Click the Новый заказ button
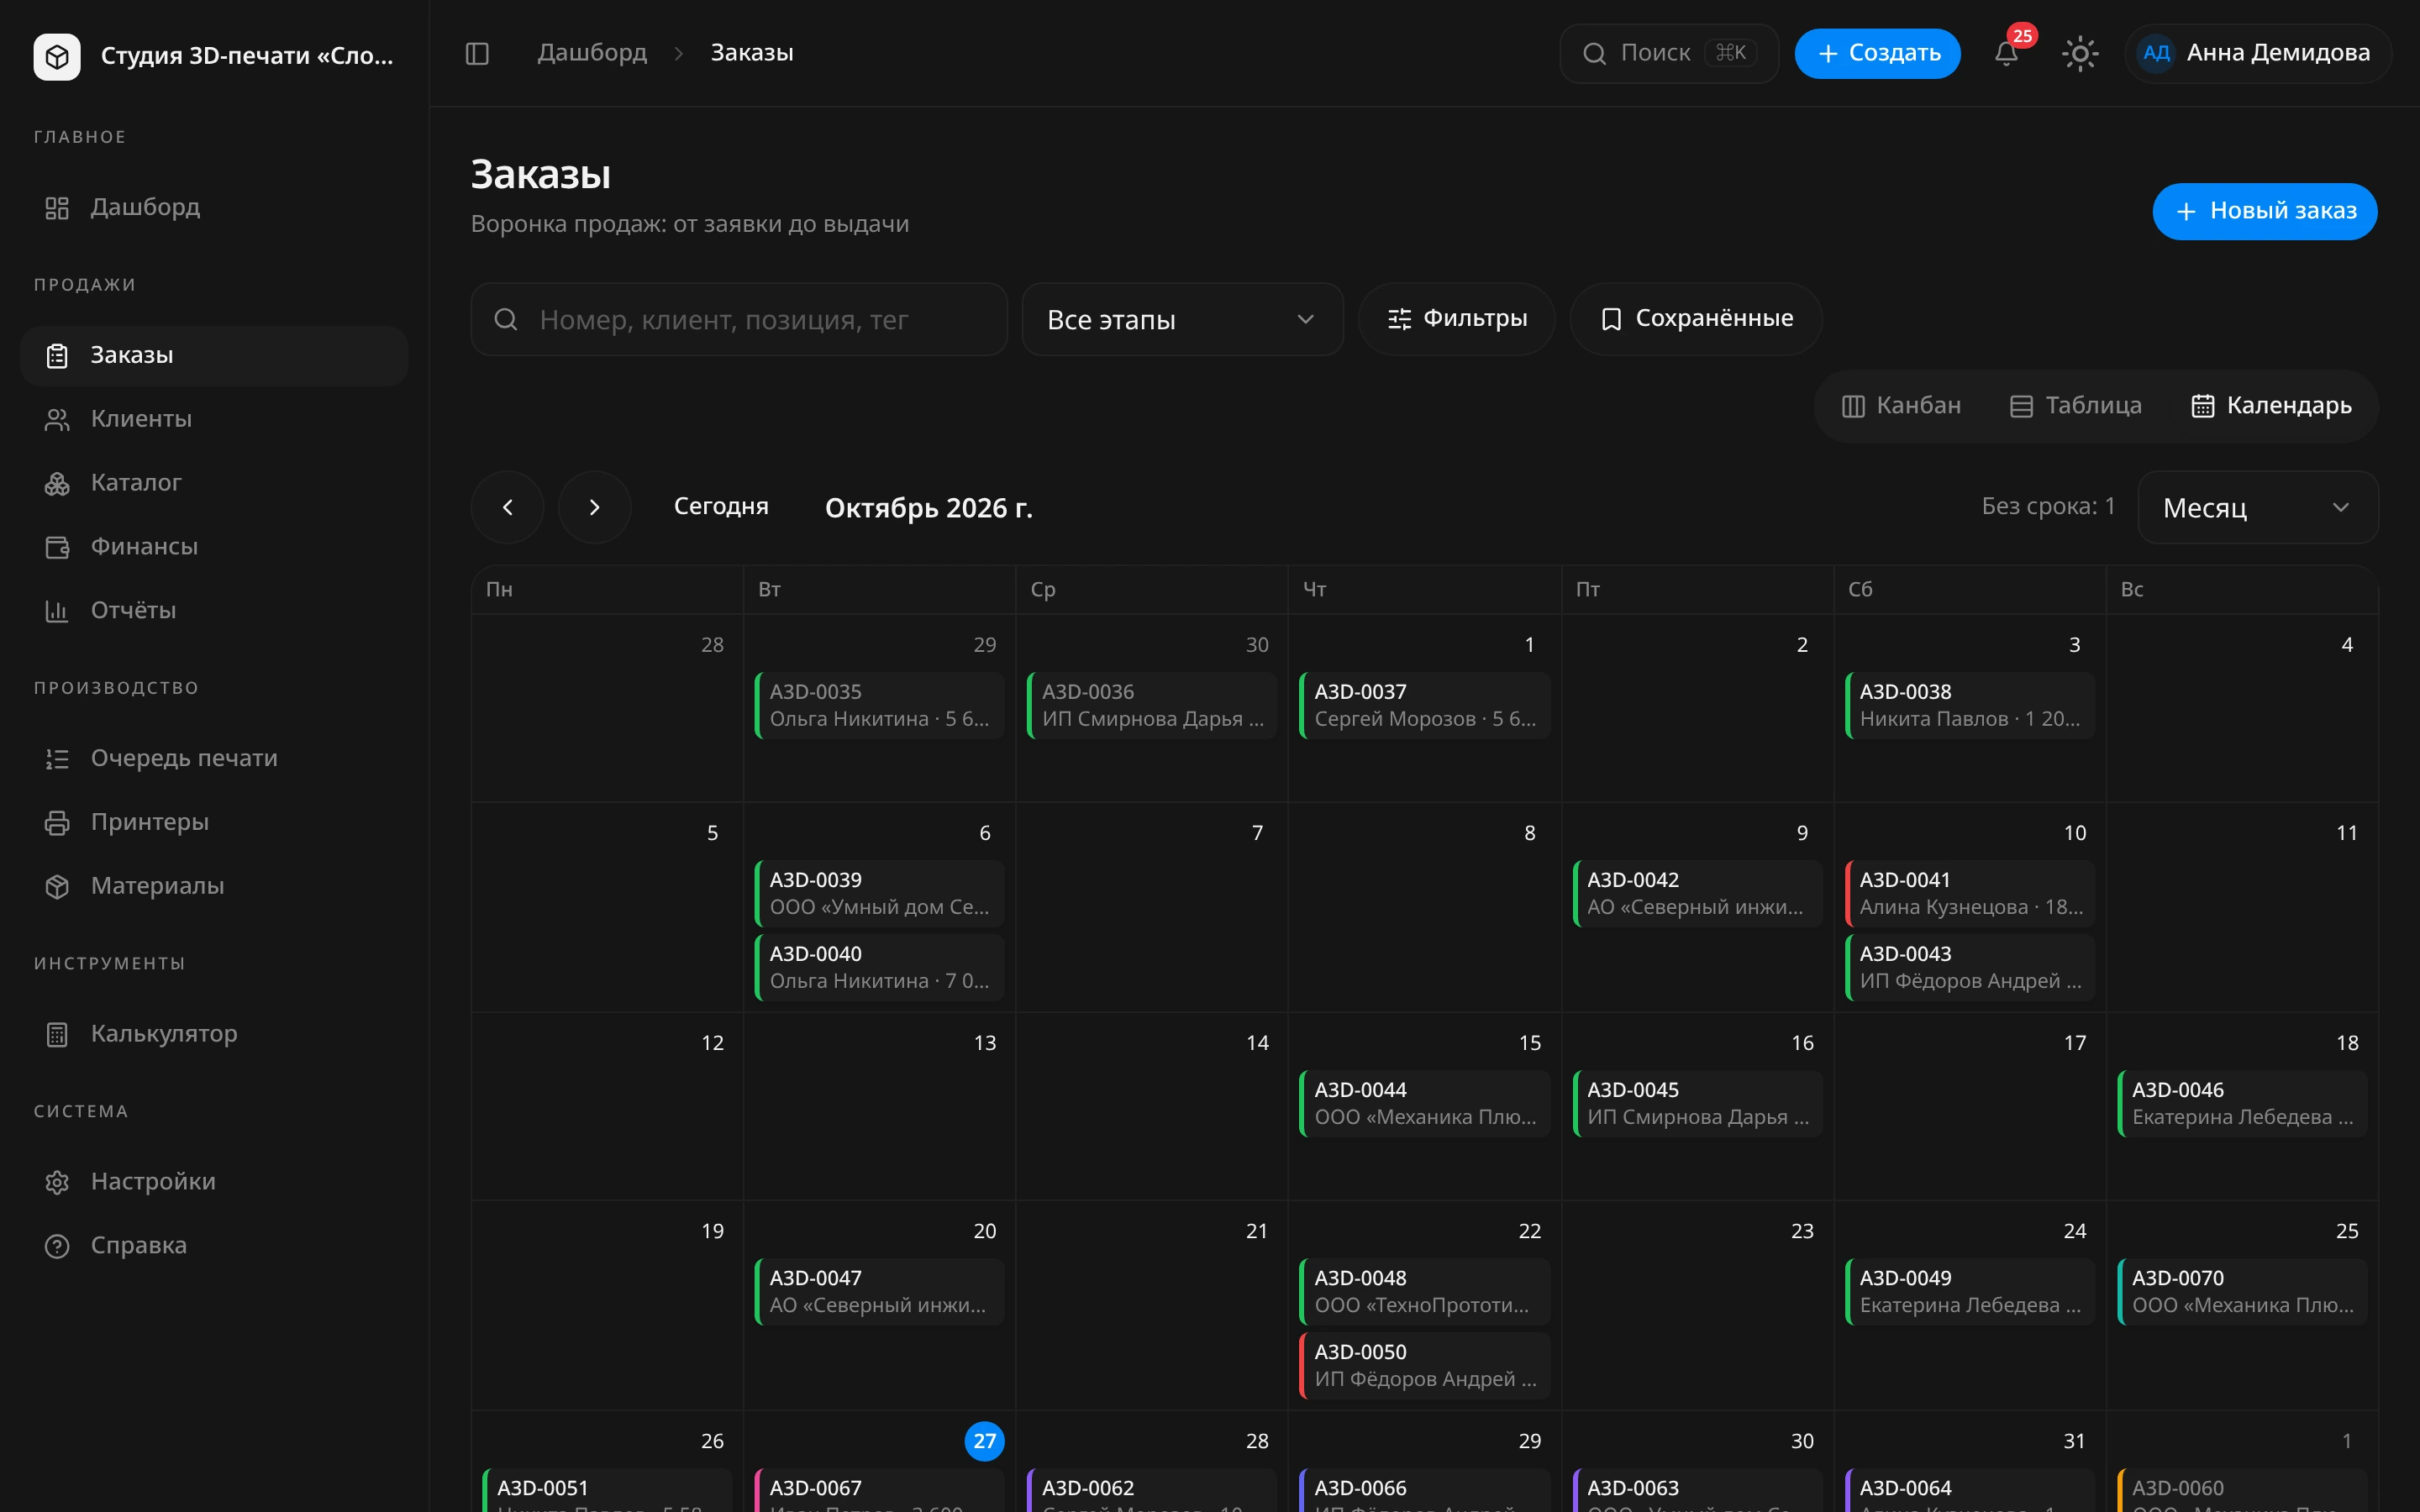 2264,212
